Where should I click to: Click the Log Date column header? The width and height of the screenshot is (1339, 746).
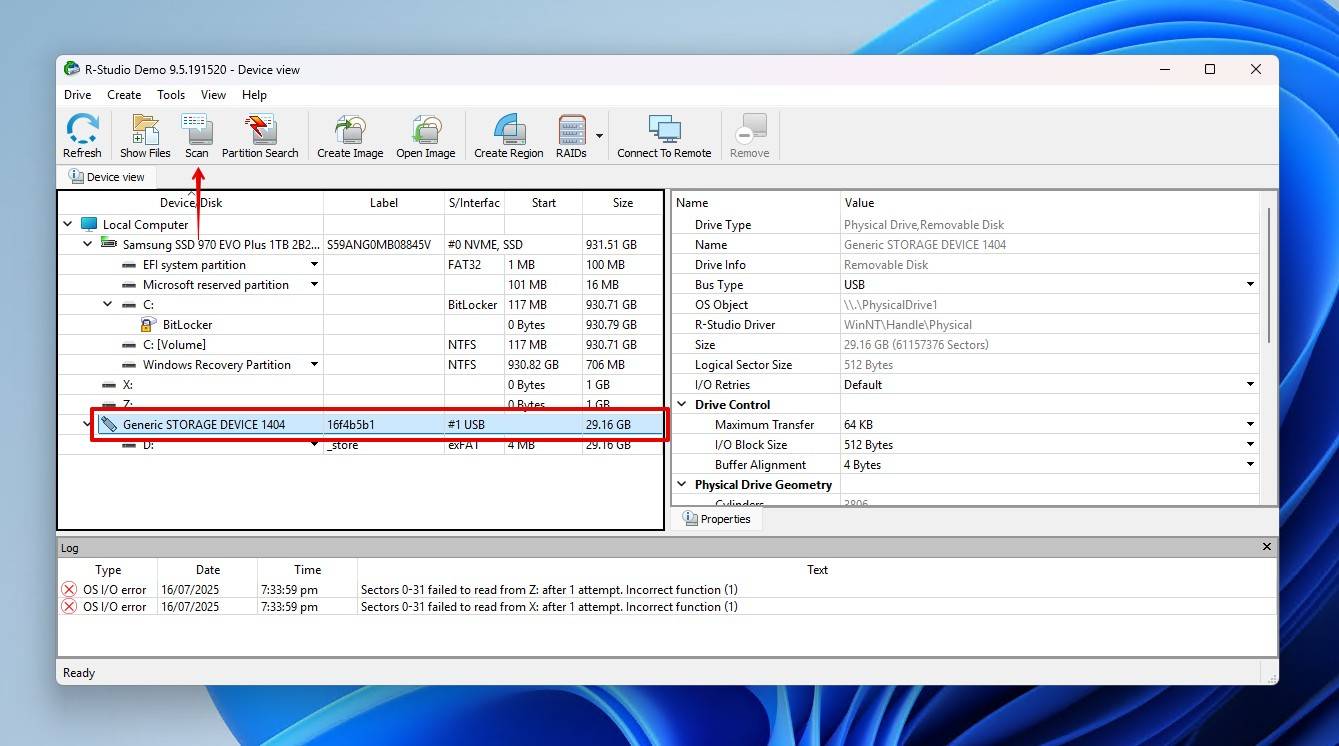(208, 570)
